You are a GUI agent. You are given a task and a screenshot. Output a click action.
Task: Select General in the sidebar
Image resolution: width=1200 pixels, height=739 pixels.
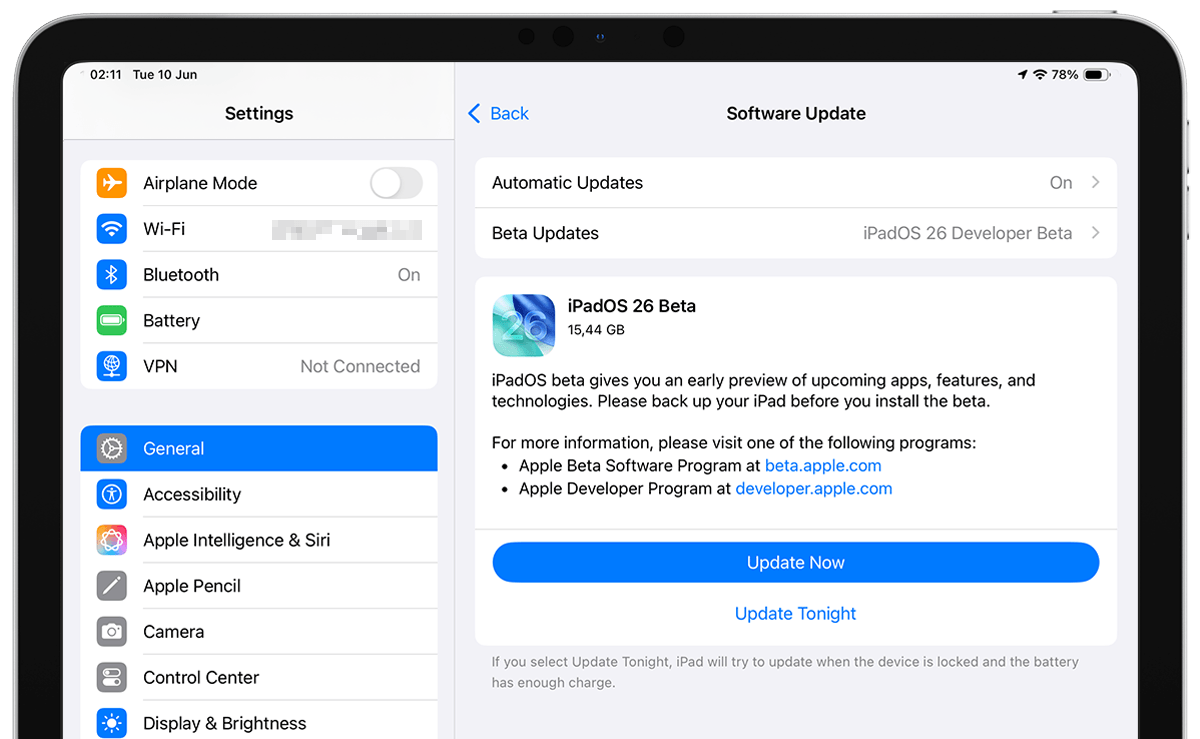pyautogui.click(x=259, y=448)
